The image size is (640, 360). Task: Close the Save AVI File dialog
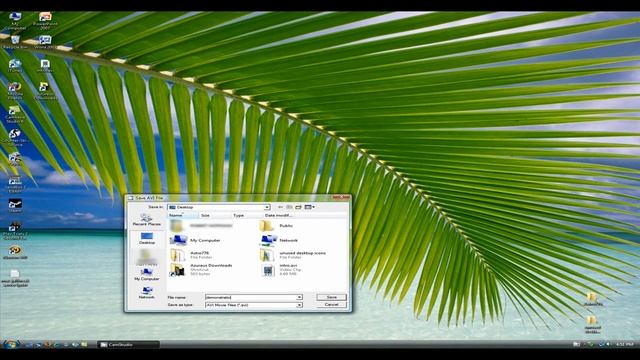pyautogui.click(x=341, y=197)
